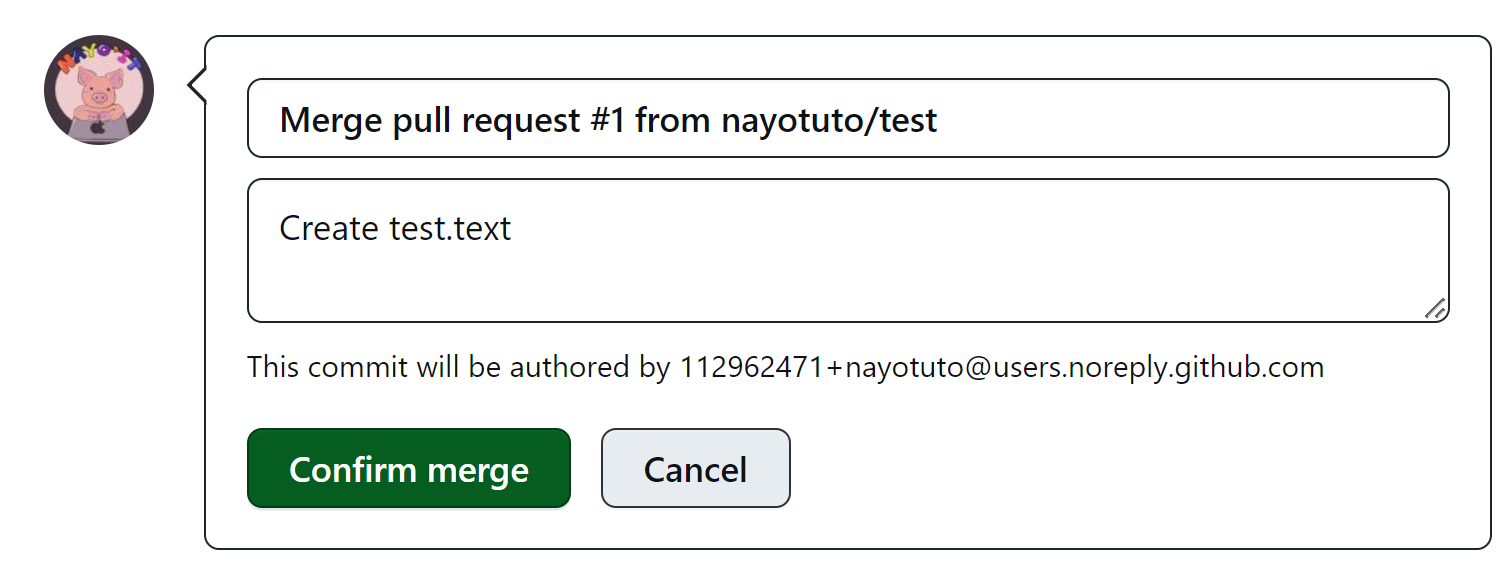Place cursor on "test.text" in description

tap(449, 229)
